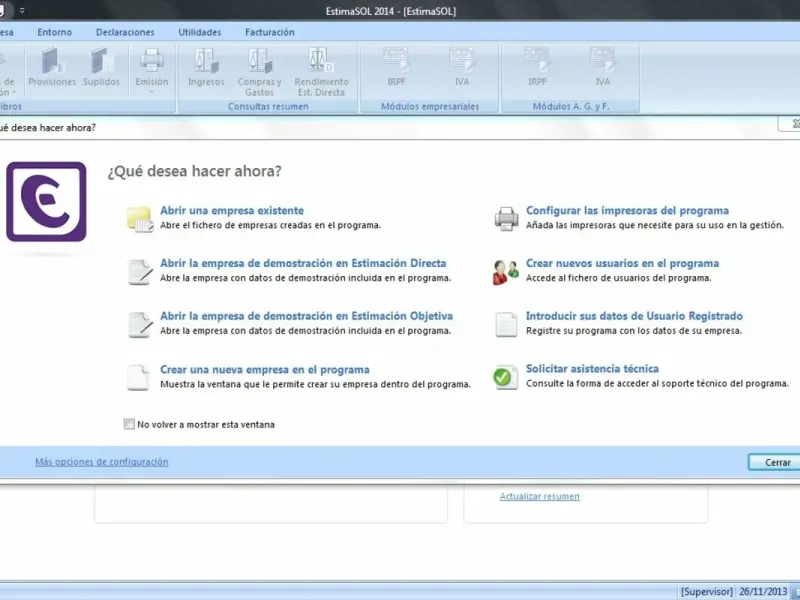
Task: Check No volver a mostrar esta ventana
Action: pyautogui.click(x=129, y=424)
